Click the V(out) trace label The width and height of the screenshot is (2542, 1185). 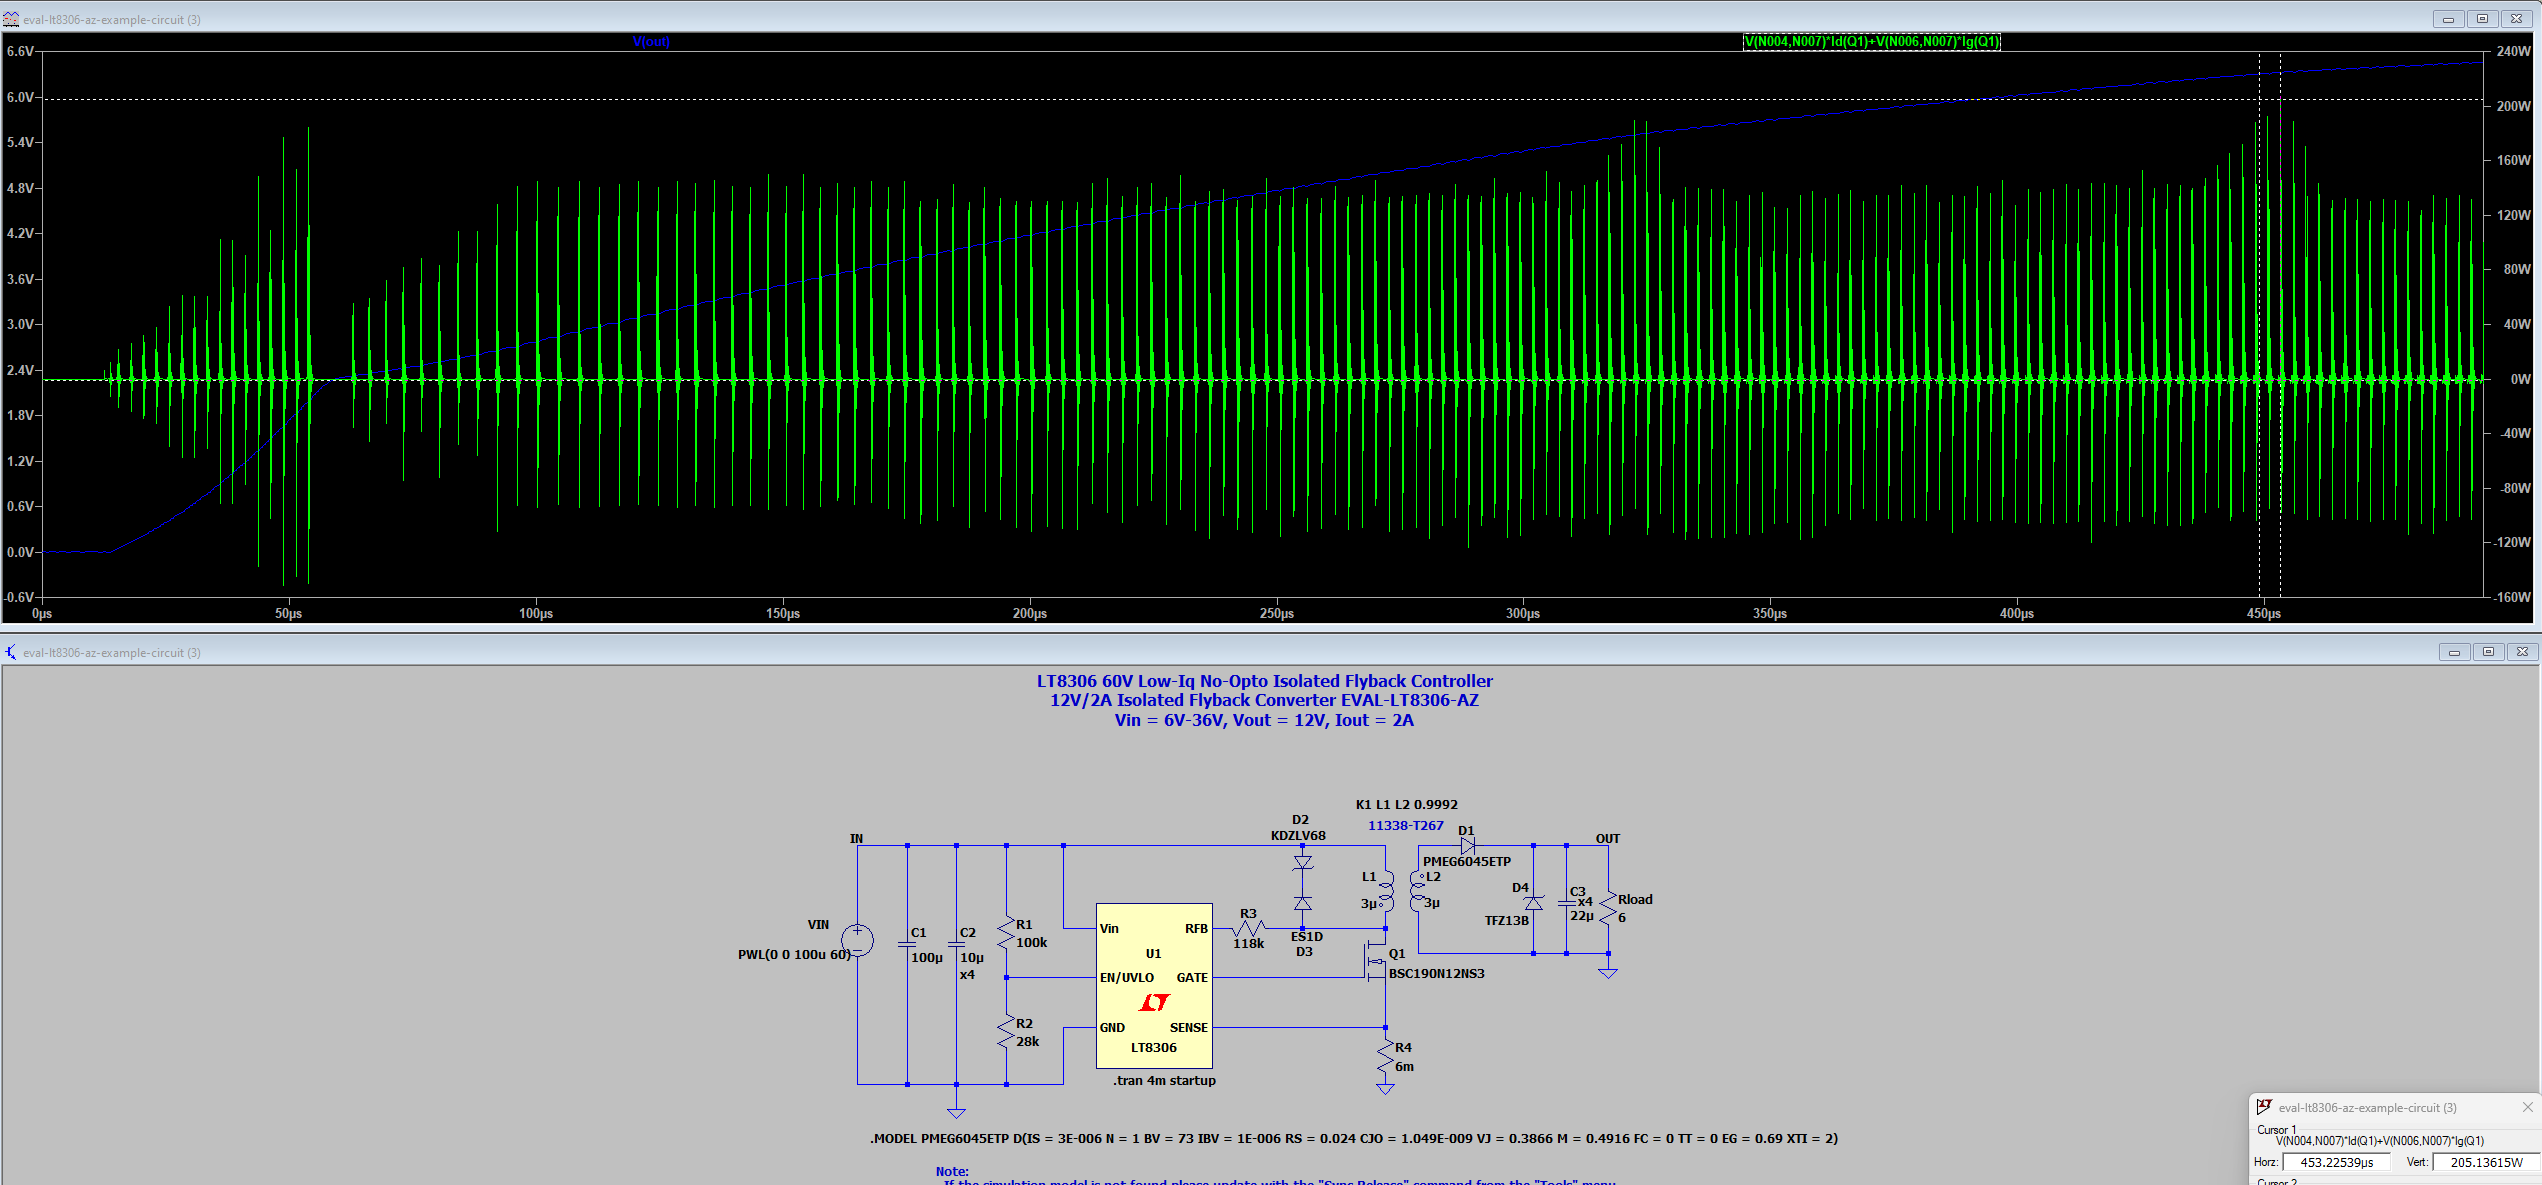click(651, 41)
